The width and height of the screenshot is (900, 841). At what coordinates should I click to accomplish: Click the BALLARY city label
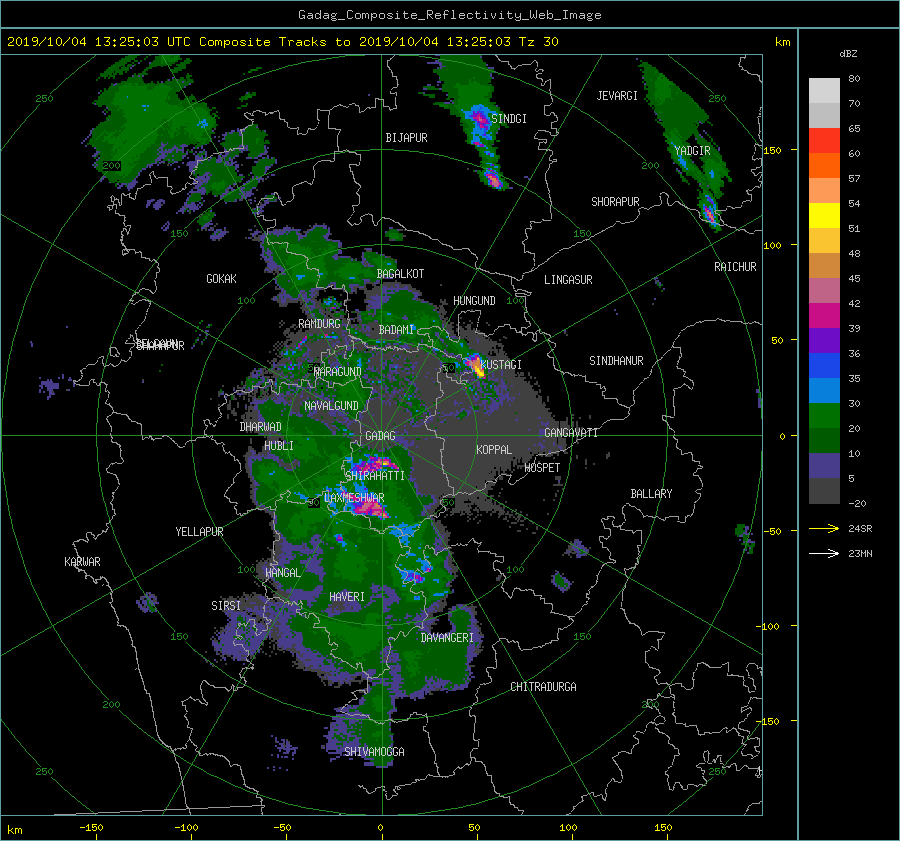pyautogui.click(x=651, y=494)
